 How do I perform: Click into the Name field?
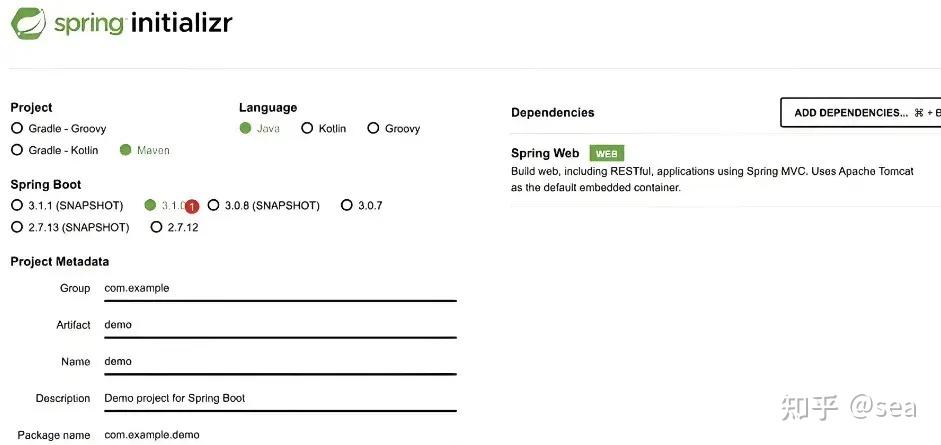[280, 362]
